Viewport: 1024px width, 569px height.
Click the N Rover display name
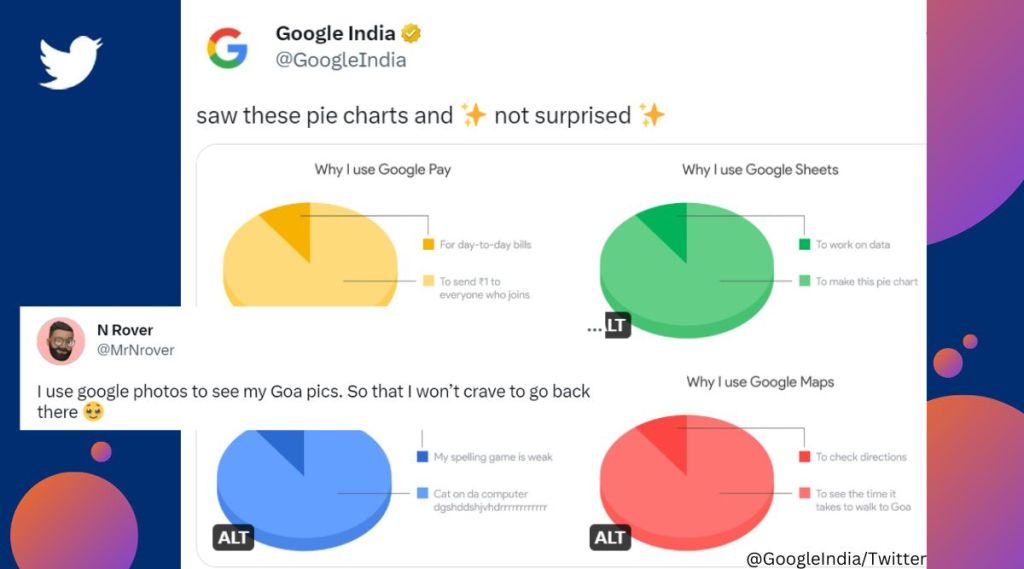coord(125,330)
